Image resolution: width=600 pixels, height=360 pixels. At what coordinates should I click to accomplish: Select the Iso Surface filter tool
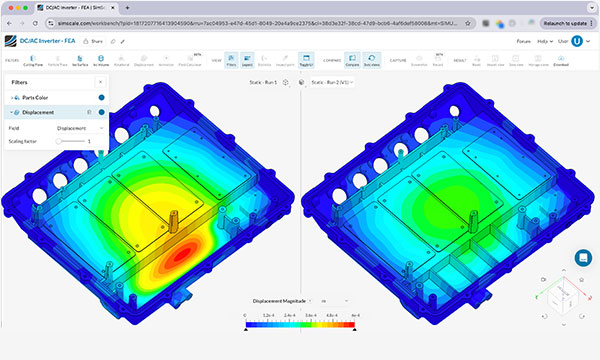click(x=80, y=60)
